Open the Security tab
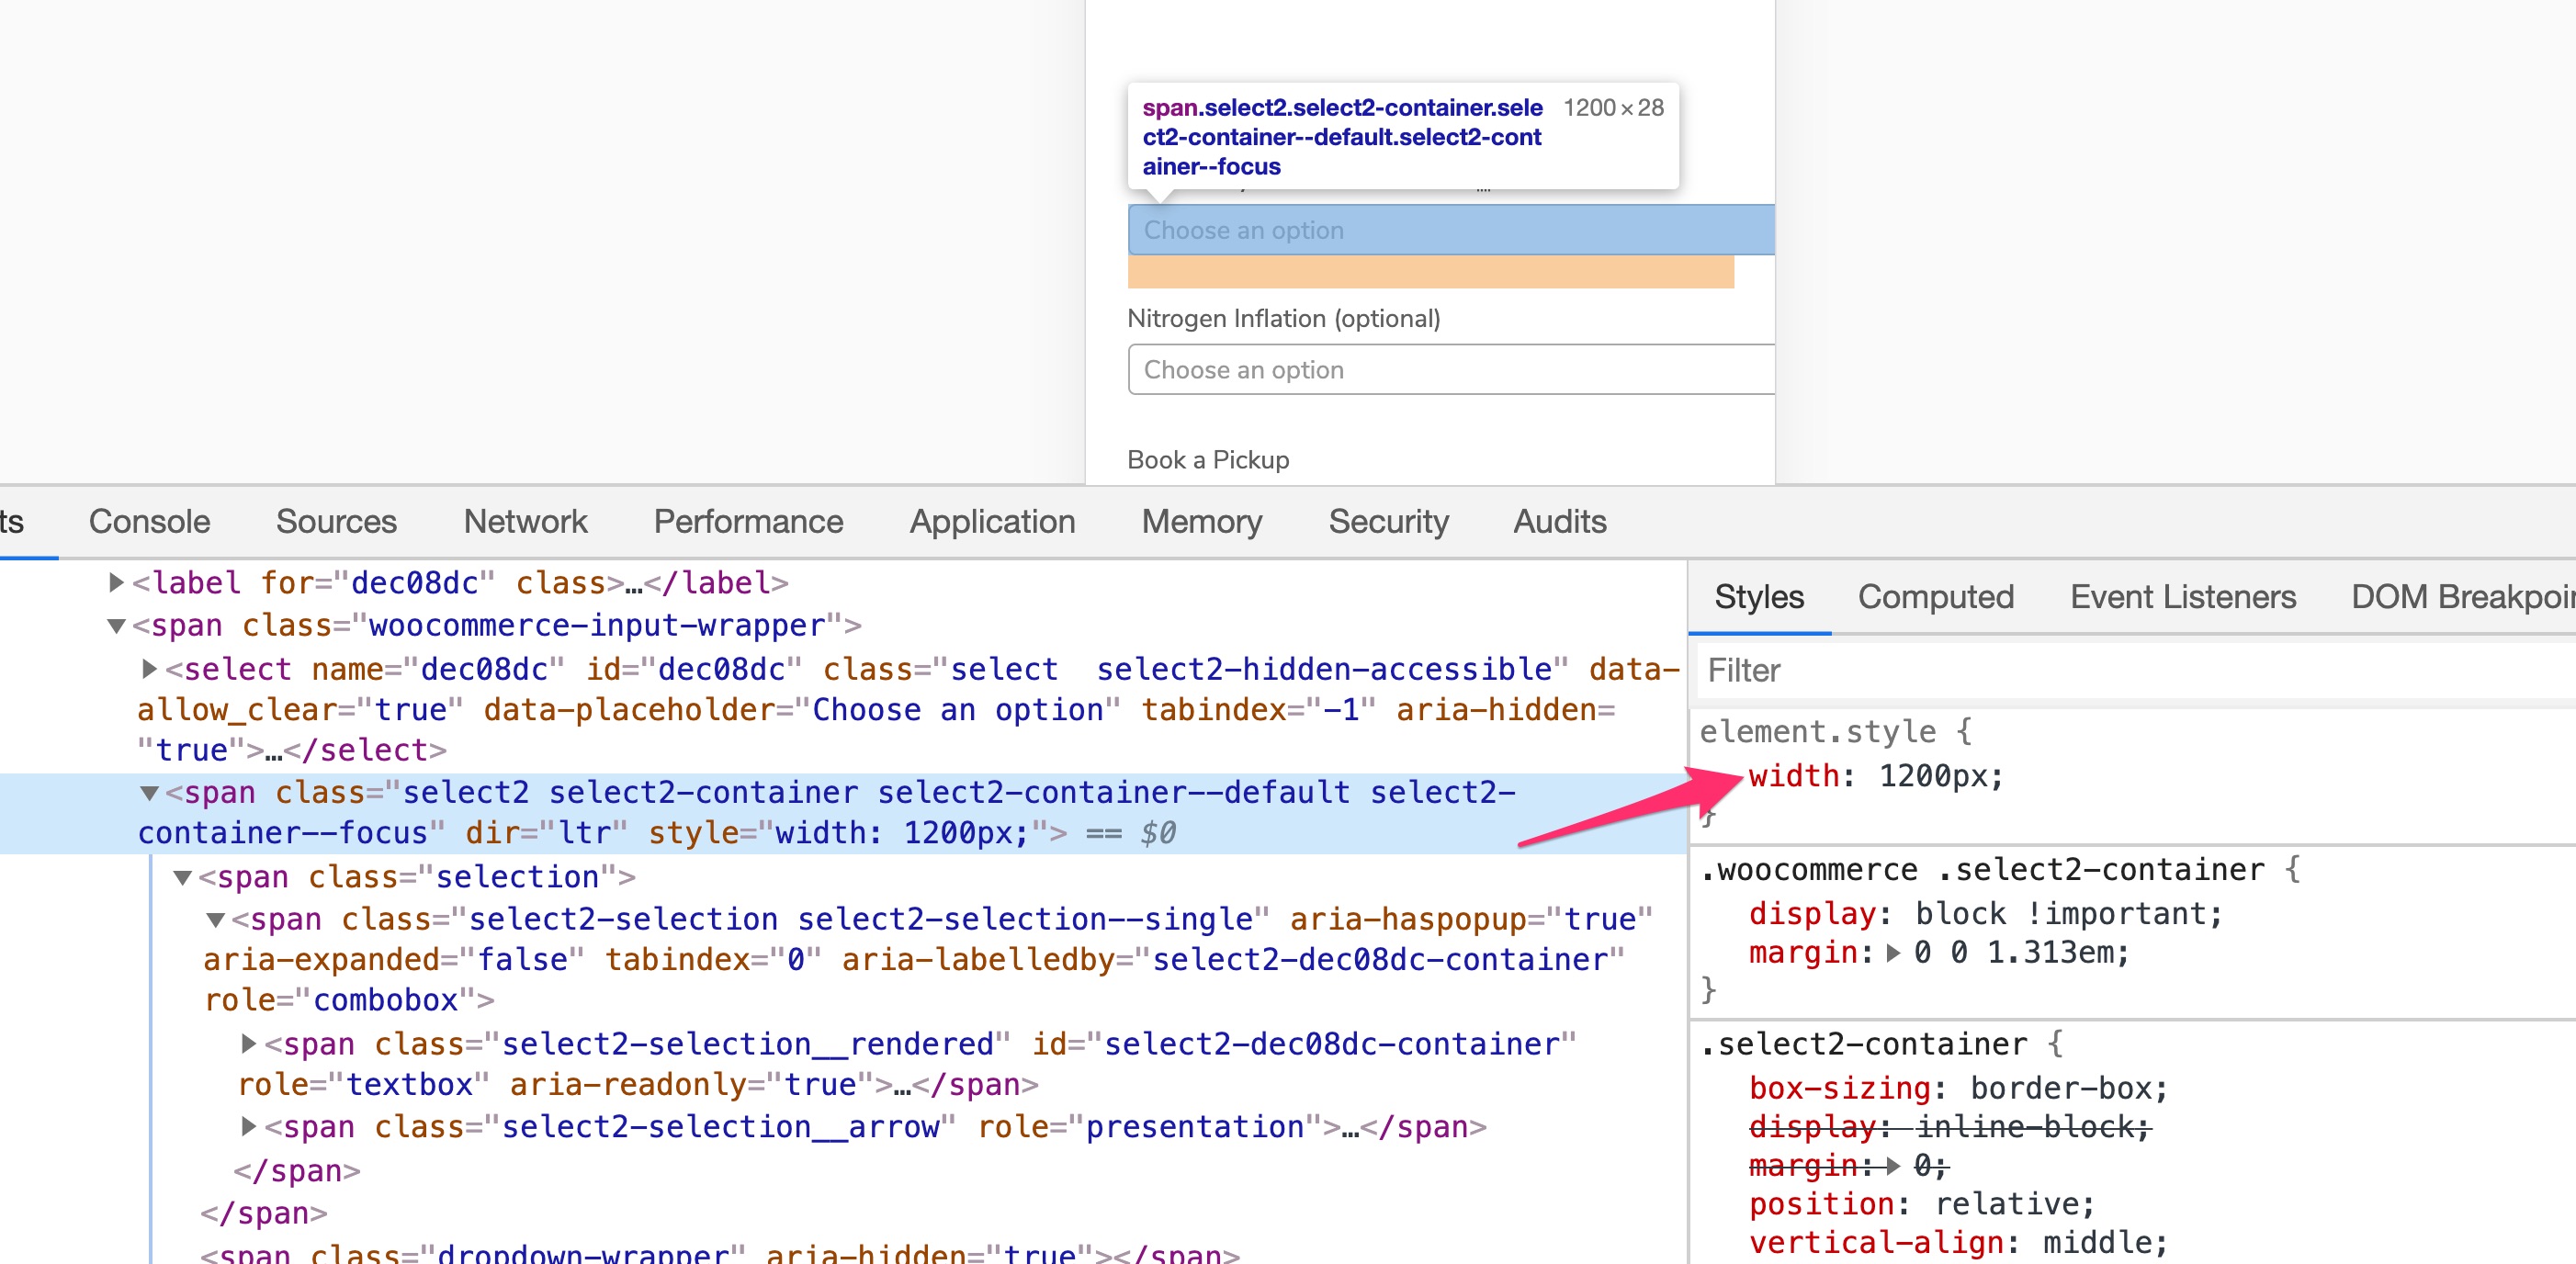 tap(1388, 521)
